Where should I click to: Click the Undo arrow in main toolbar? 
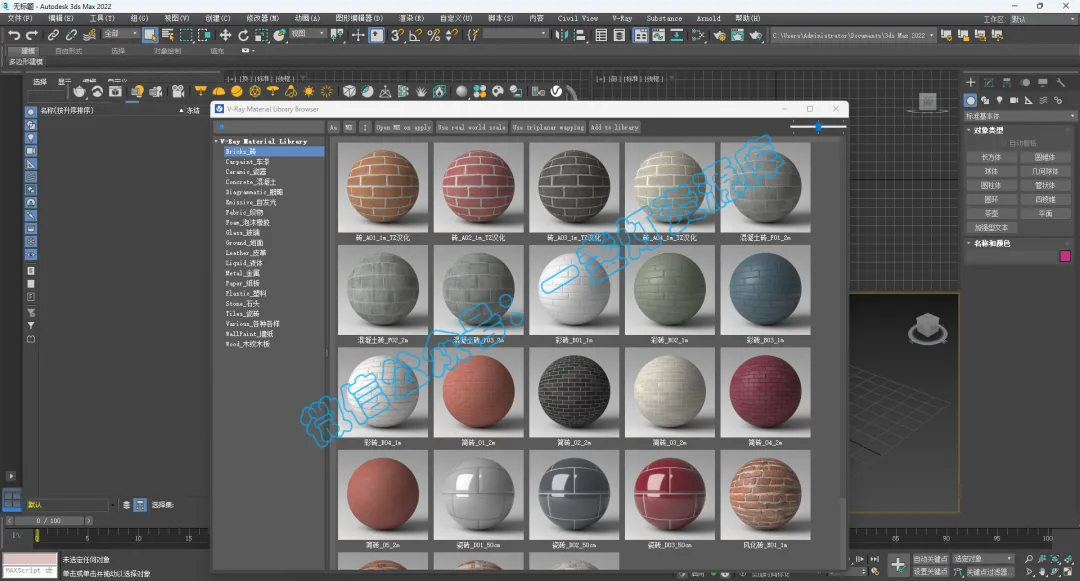[x=13, y=35]
